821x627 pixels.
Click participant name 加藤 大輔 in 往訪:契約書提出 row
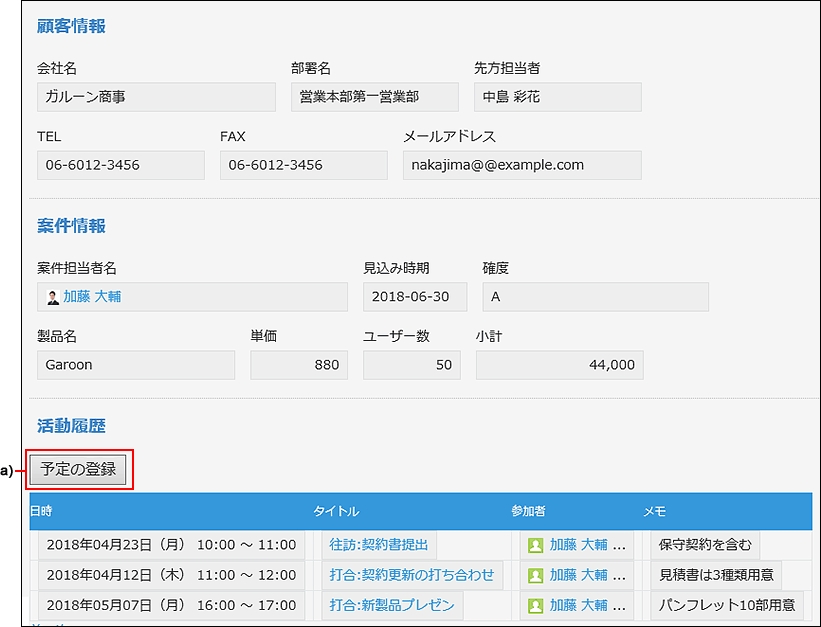pyautogui.click(x=578, y=545)
